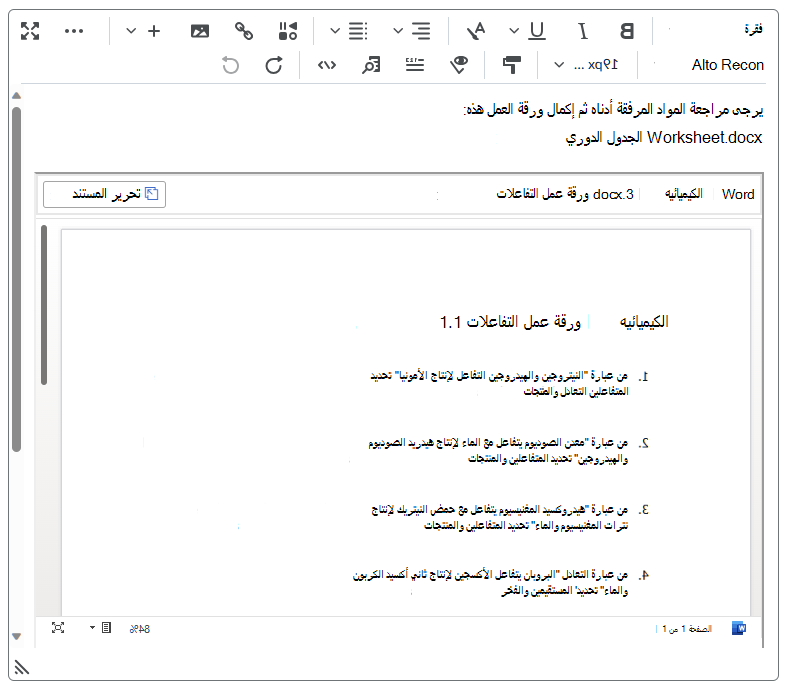Add a quicklink with the chain icon

point(244,31)
